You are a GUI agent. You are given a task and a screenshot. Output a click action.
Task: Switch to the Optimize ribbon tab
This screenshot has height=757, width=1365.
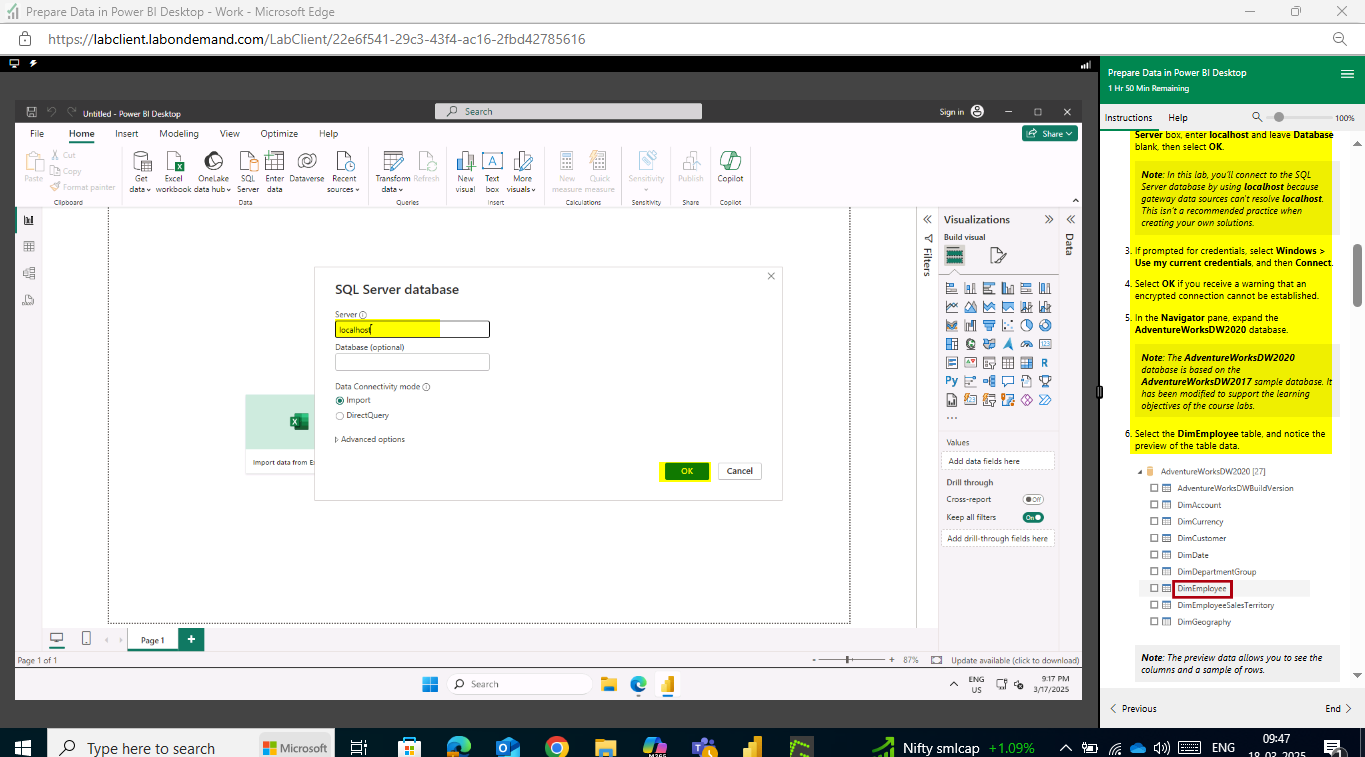click(279, 133)
